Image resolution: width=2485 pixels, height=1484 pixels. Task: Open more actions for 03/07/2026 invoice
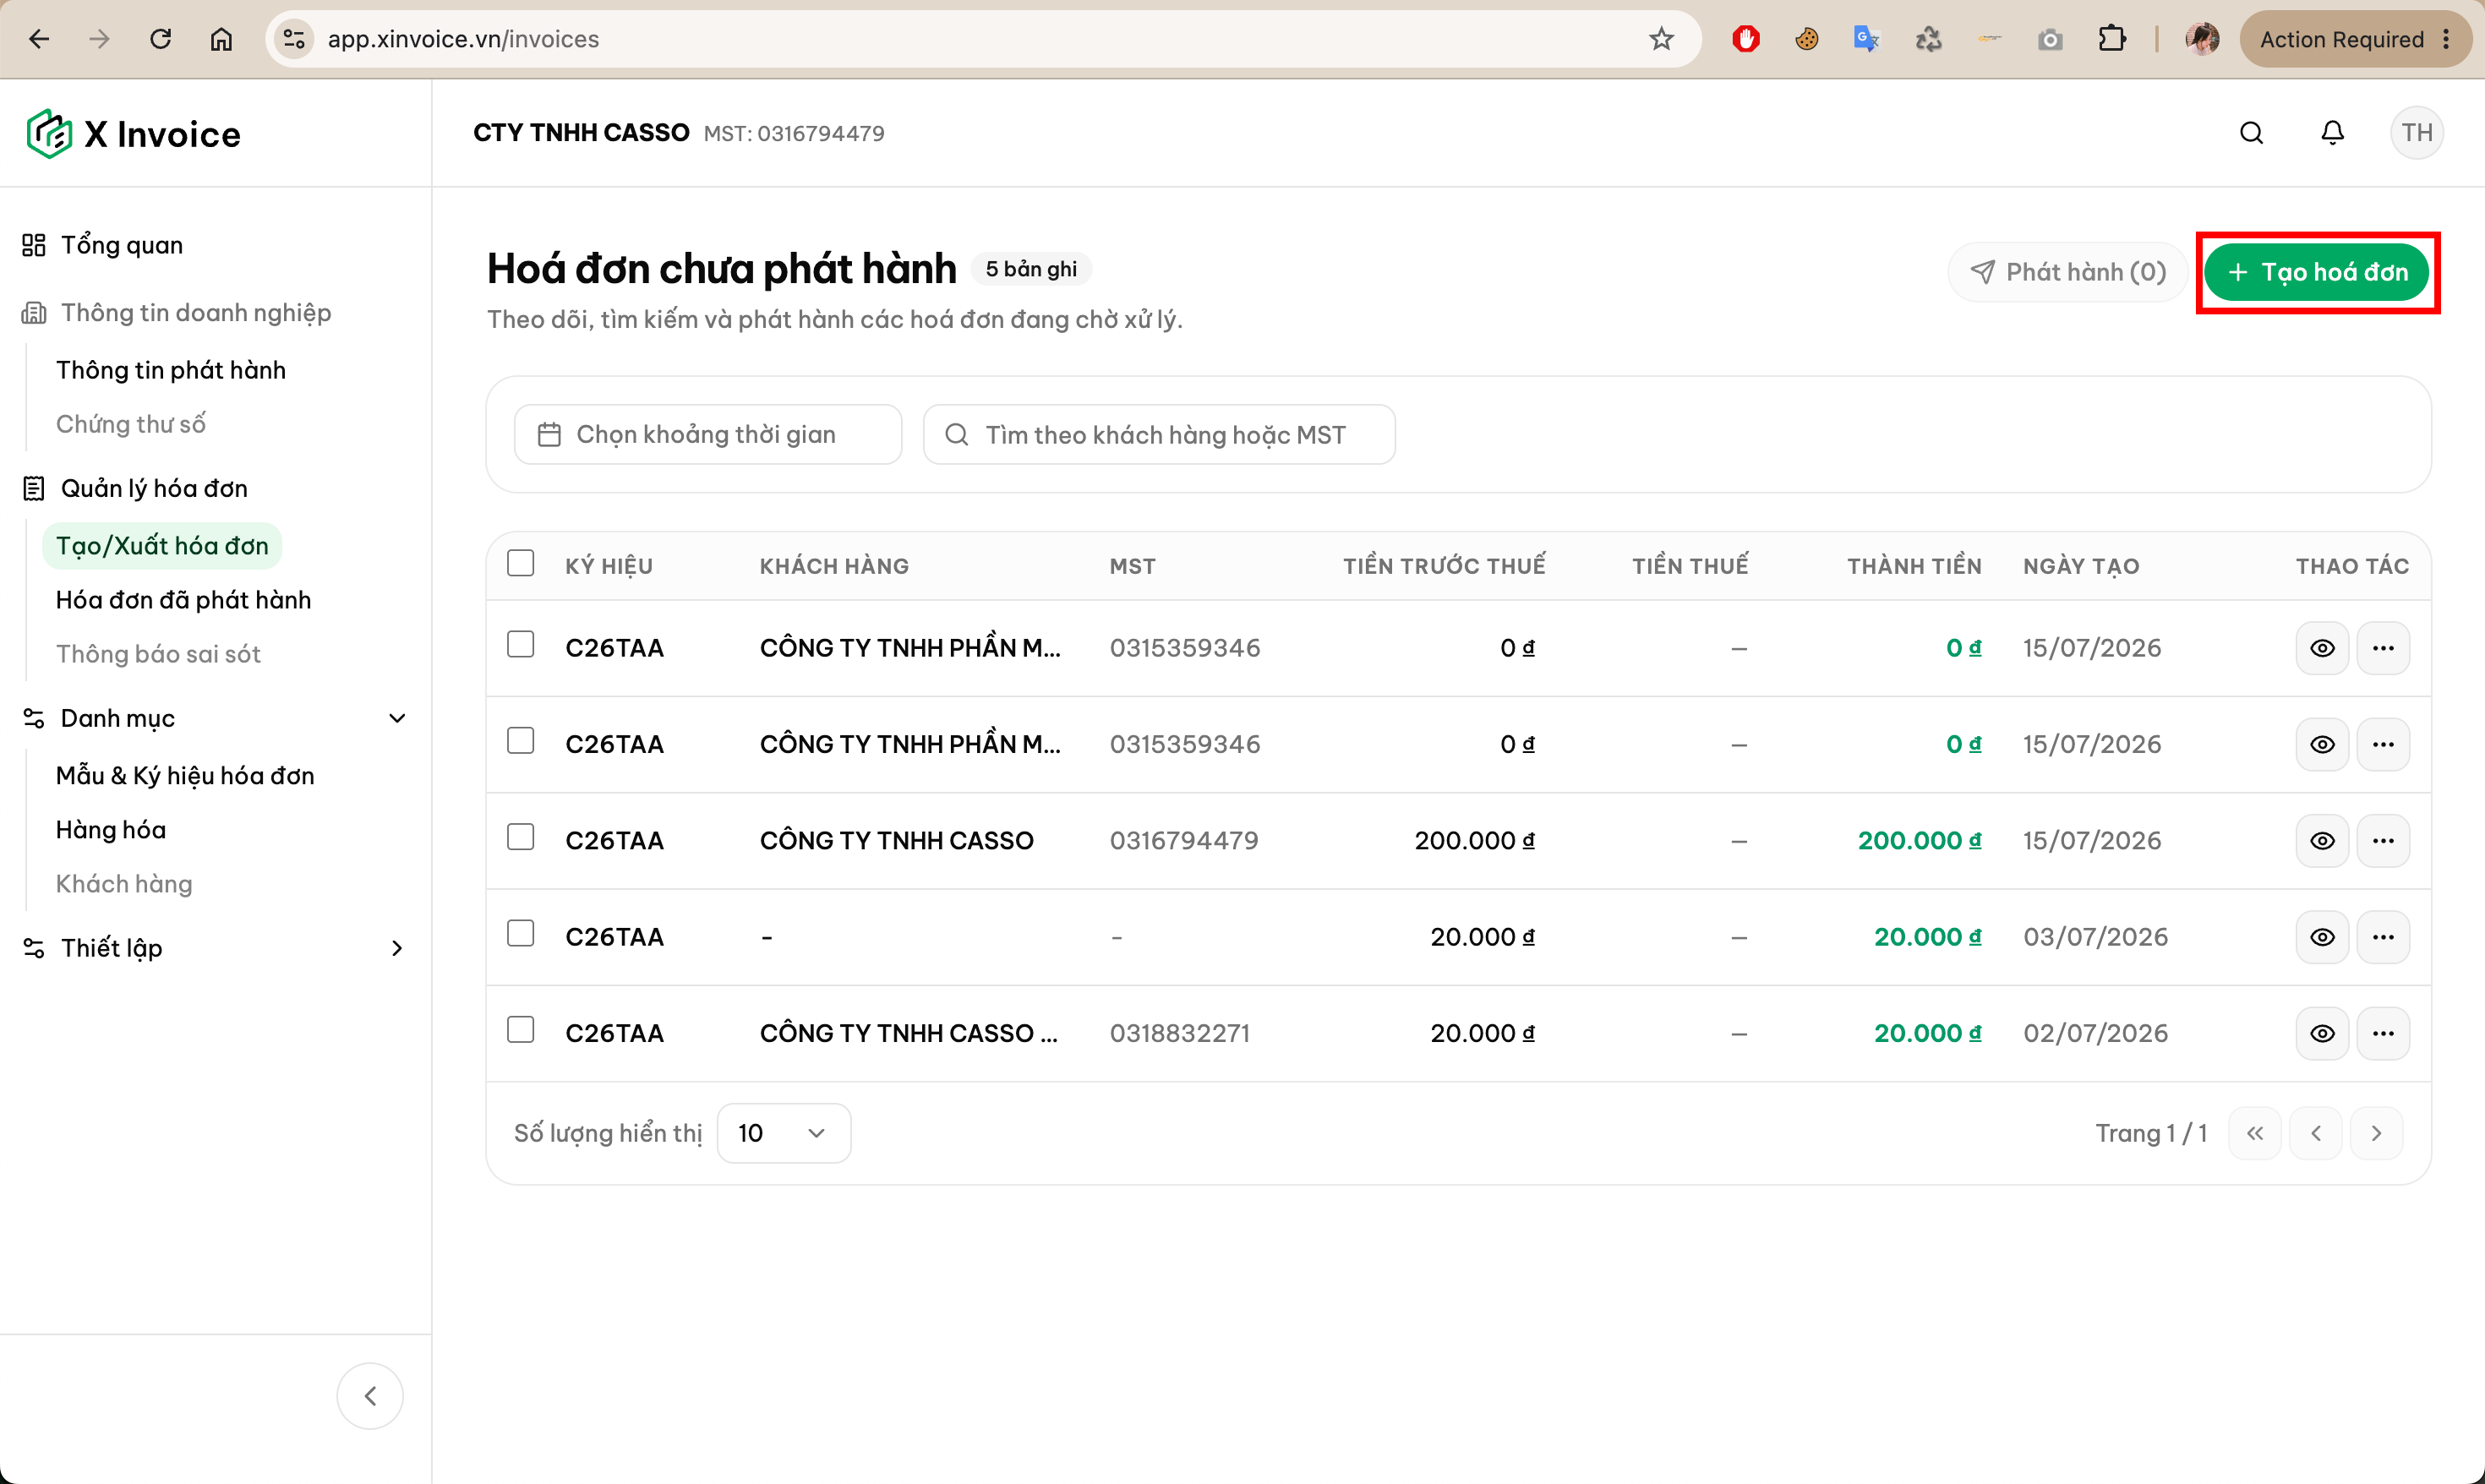pos(2383,937)
